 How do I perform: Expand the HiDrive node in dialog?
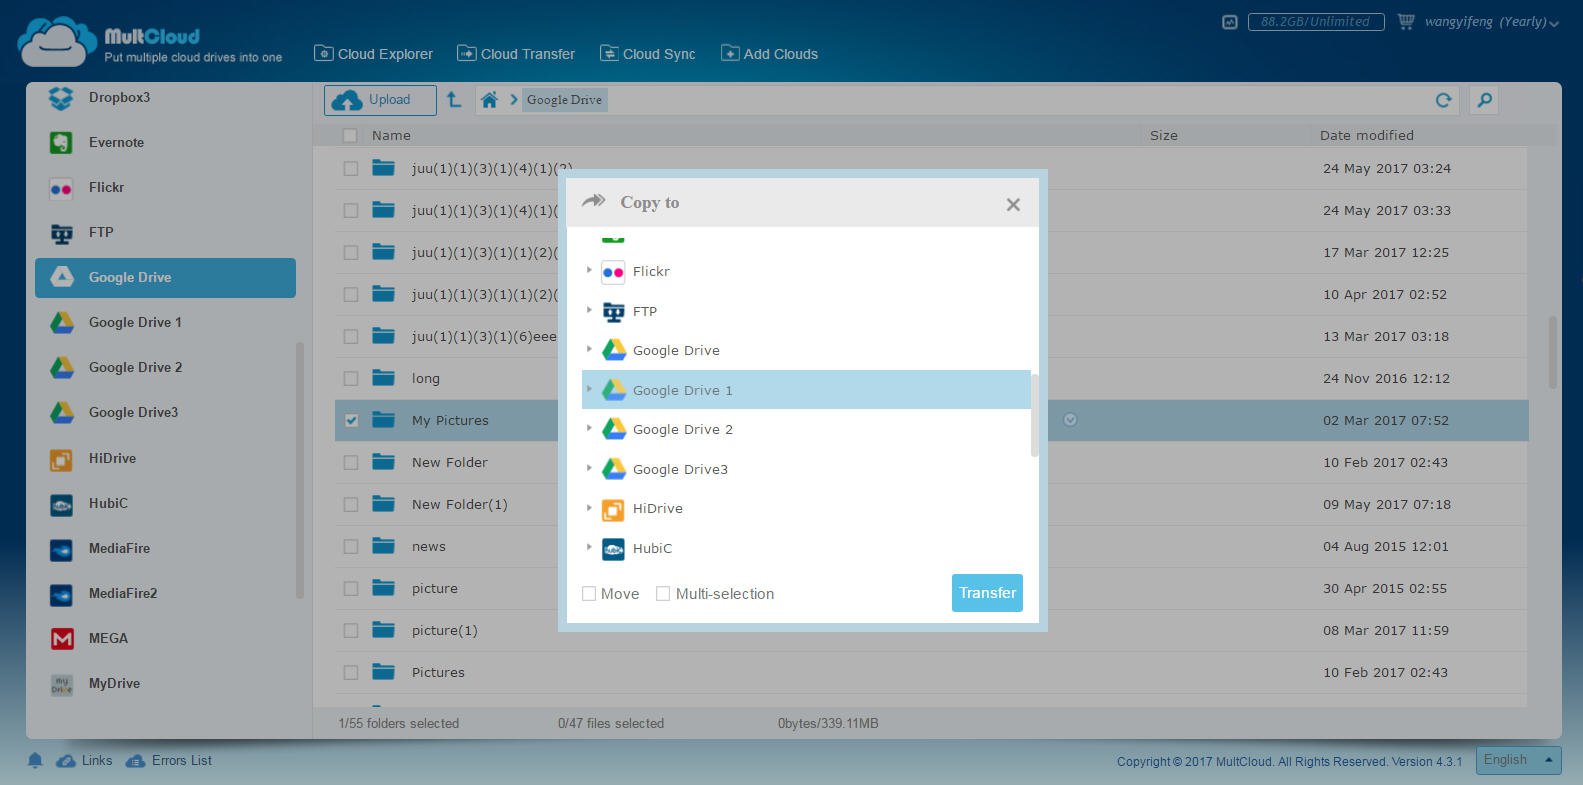[x=589, y=507]
